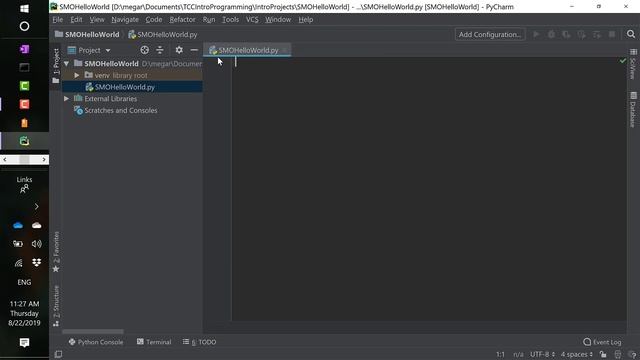Click SMOHelloWorld.py breadcrumb in navigation bar
640x360 pixels.
163,35
